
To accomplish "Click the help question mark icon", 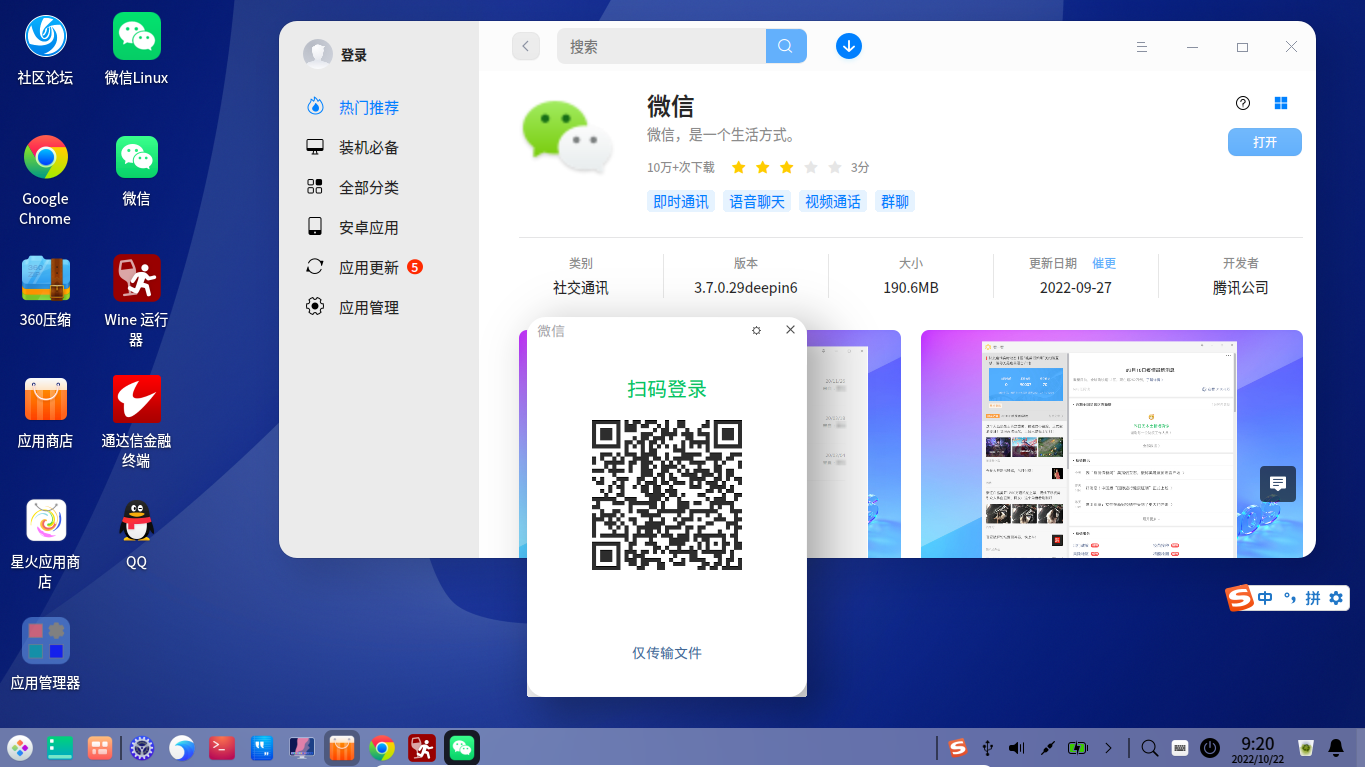I will tap(1242, 103).
